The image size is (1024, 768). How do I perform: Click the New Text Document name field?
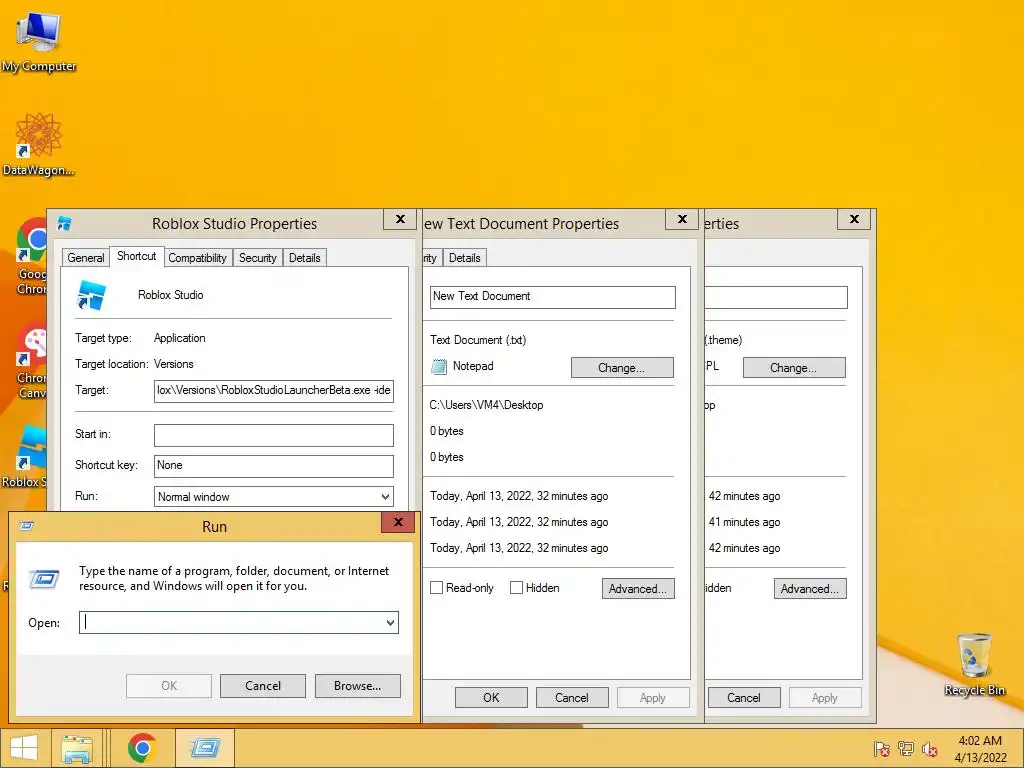click(x=552, y=296)
